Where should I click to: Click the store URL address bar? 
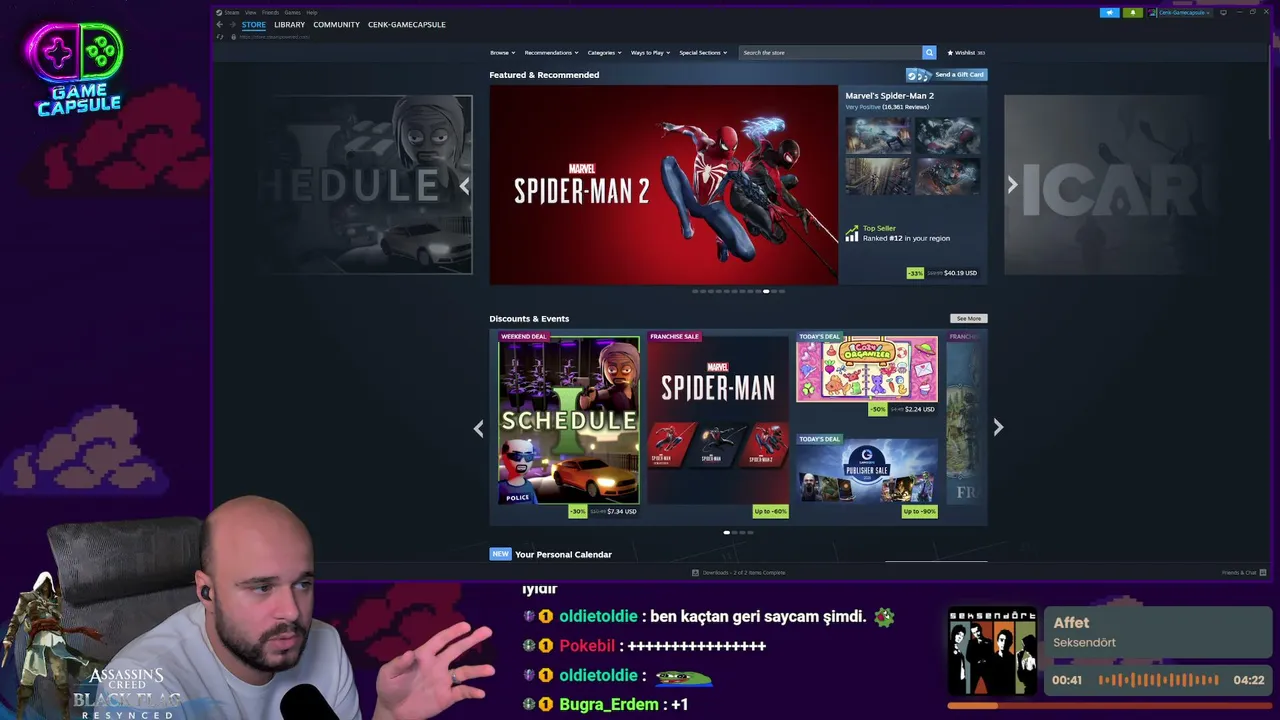coord(275,37)
